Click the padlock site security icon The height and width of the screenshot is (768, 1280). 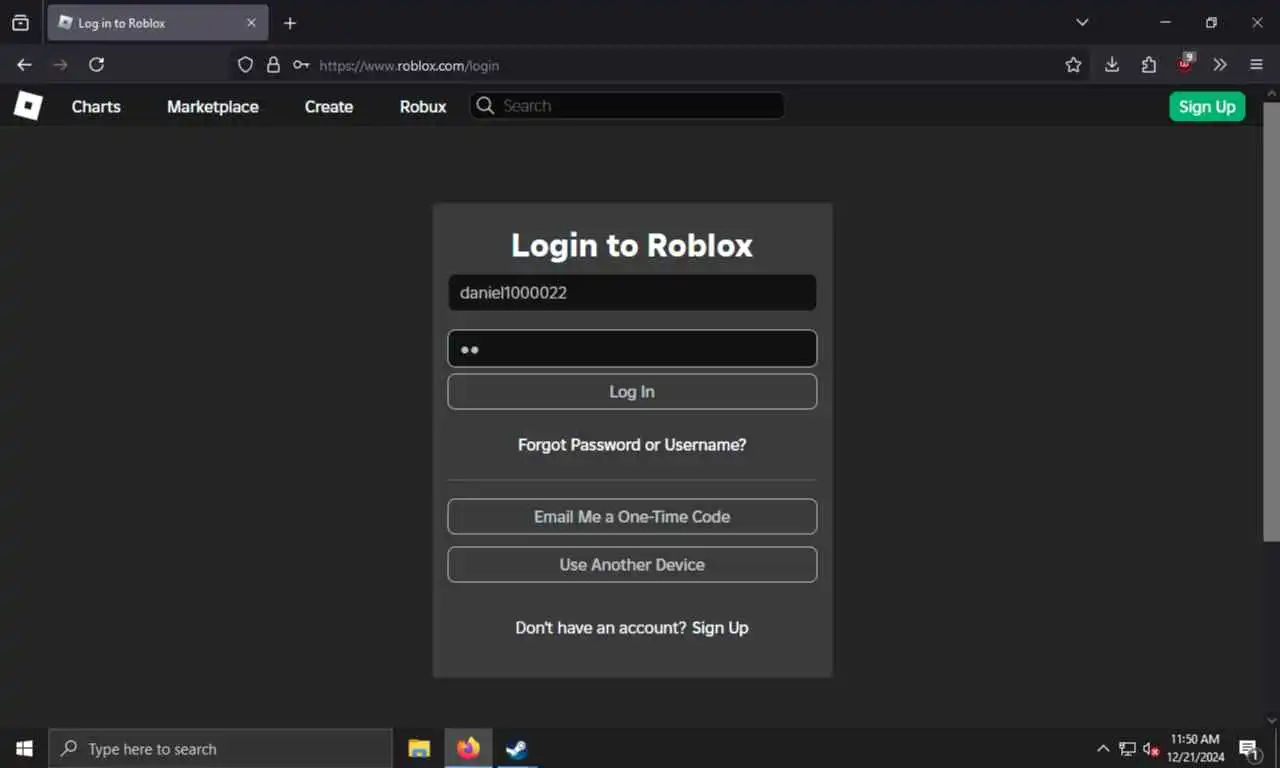[x=273, y=65]
